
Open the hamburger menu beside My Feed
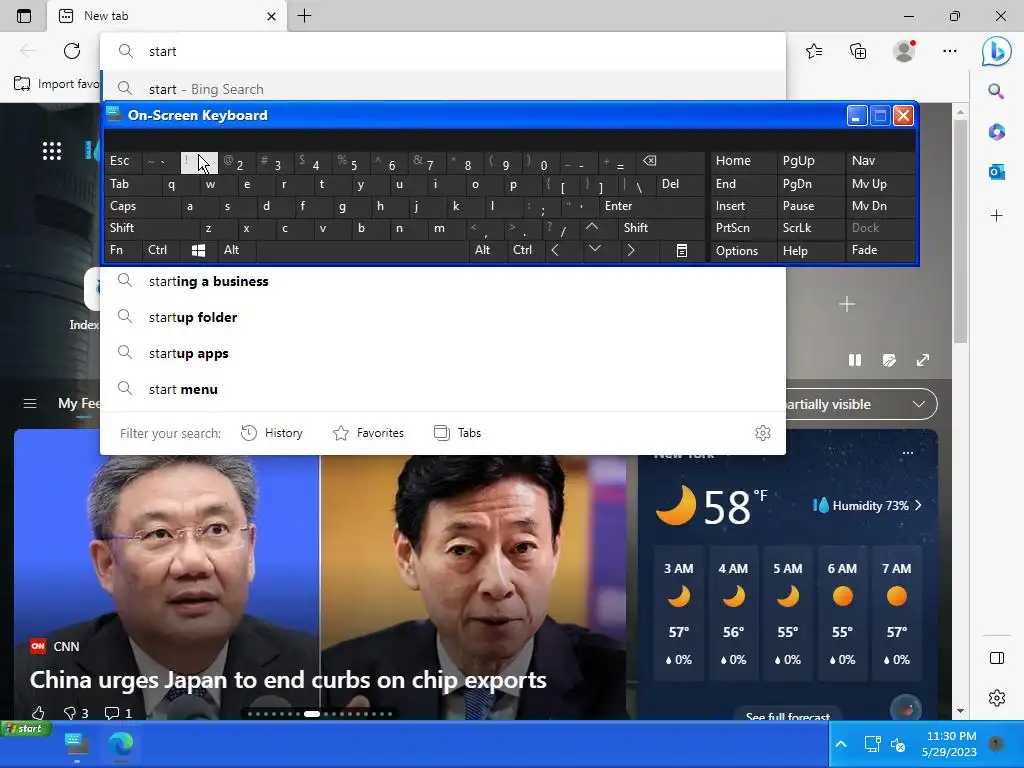30,404
